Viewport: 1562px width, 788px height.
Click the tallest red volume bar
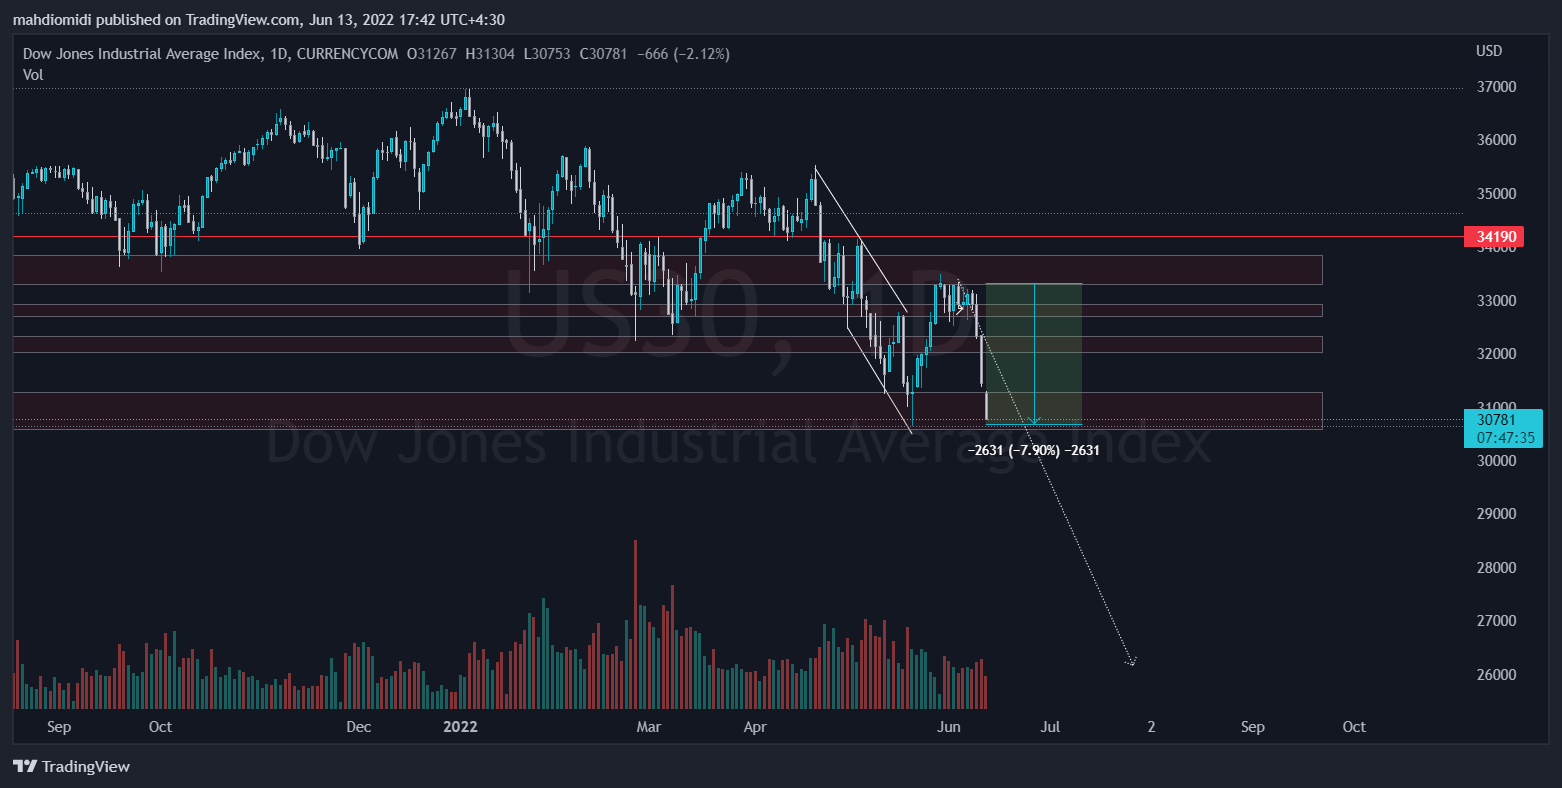coord(635,624)
